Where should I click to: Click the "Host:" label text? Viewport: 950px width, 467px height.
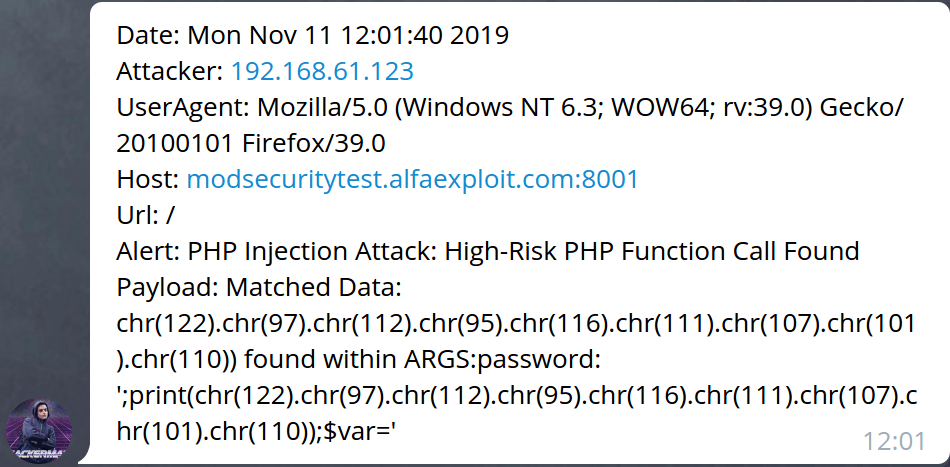tap(148, 180)
